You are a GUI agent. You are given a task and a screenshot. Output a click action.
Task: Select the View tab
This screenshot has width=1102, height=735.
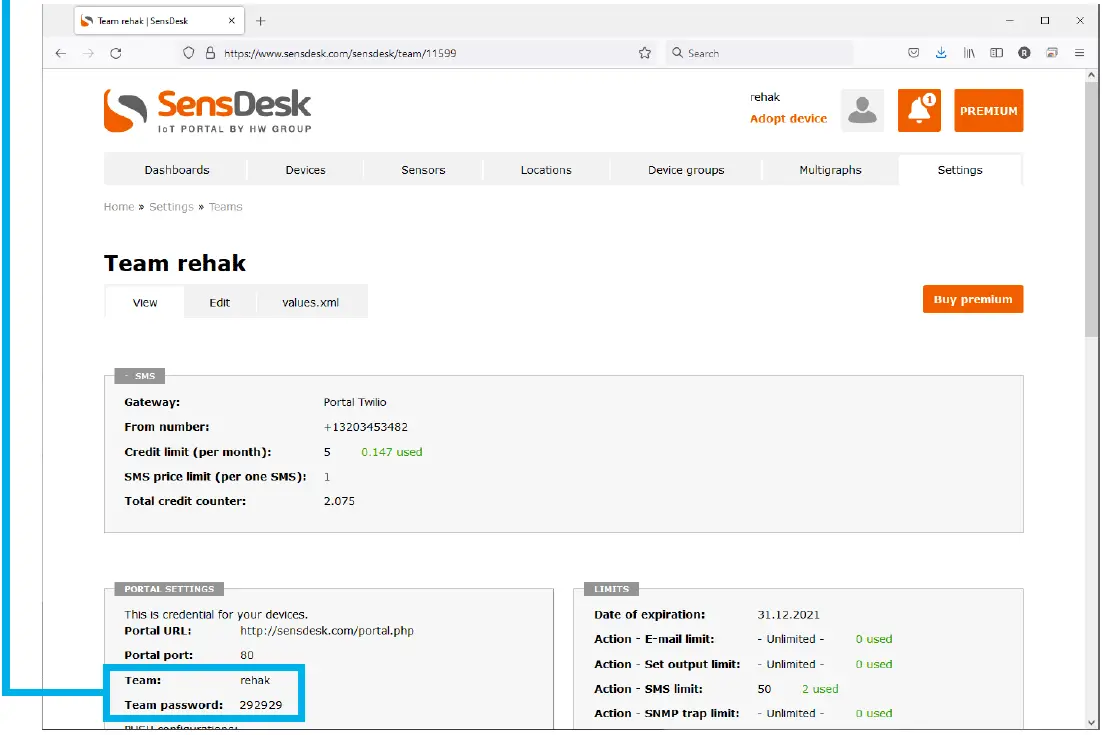[x=145, y=302]
